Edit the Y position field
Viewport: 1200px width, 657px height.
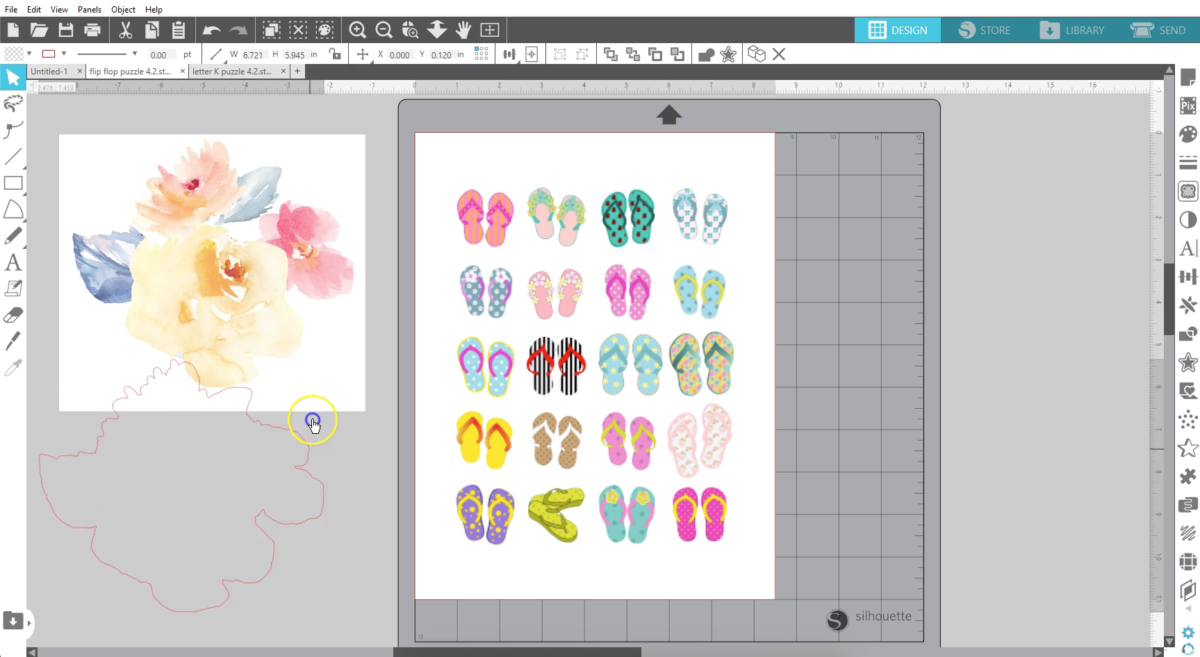(444, 54)
